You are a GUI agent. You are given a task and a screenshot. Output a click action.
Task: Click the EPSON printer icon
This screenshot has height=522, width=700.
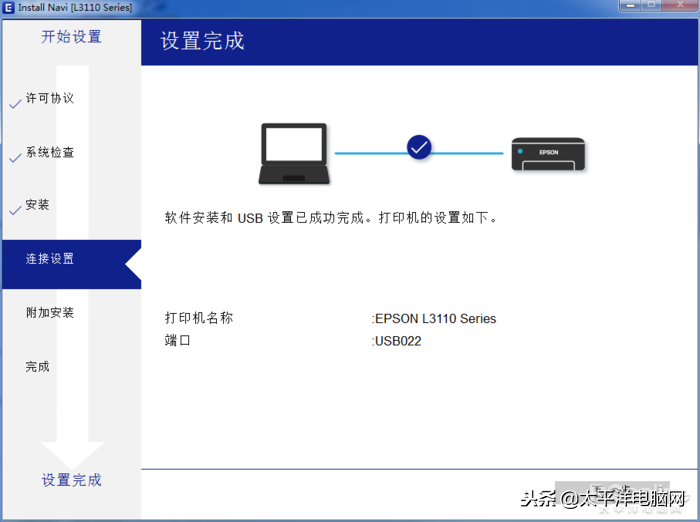[x=548, y=154]
